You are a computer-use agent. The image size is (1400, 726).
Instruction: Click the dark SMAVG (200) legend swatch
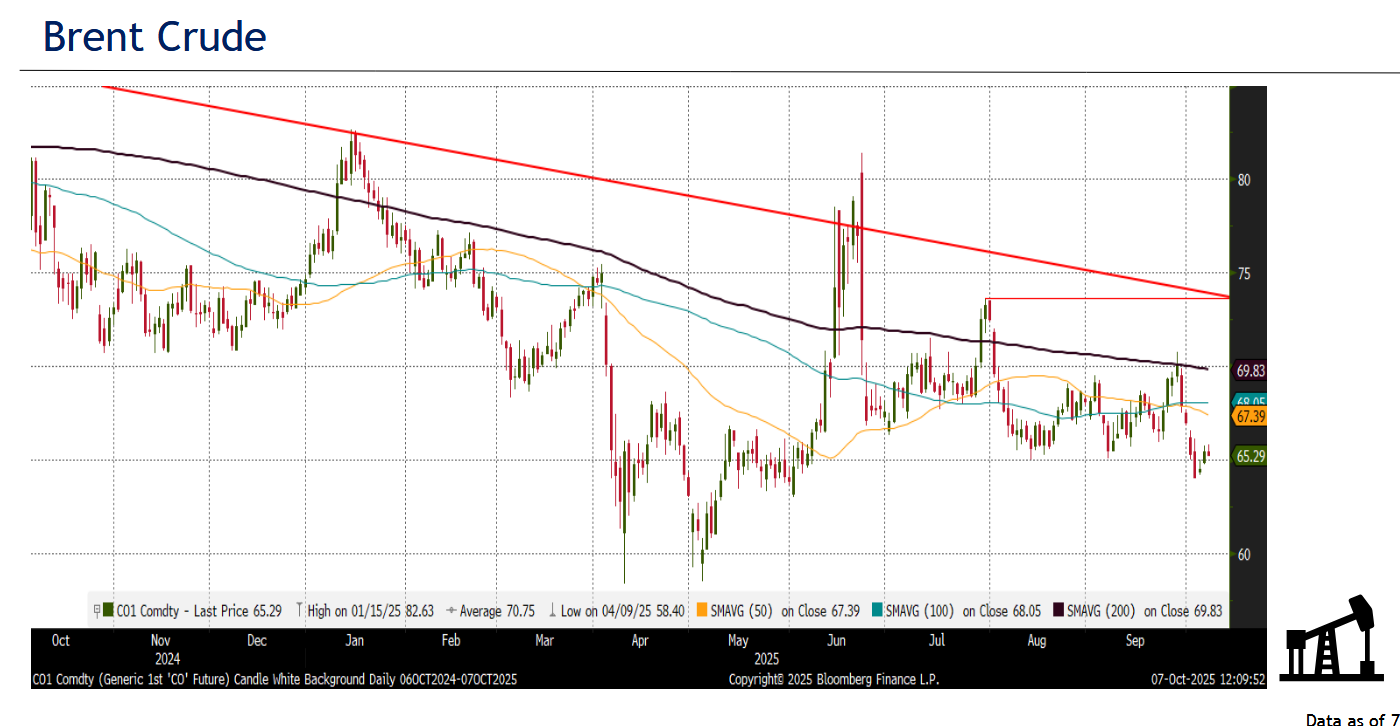tap(1059, 610)
